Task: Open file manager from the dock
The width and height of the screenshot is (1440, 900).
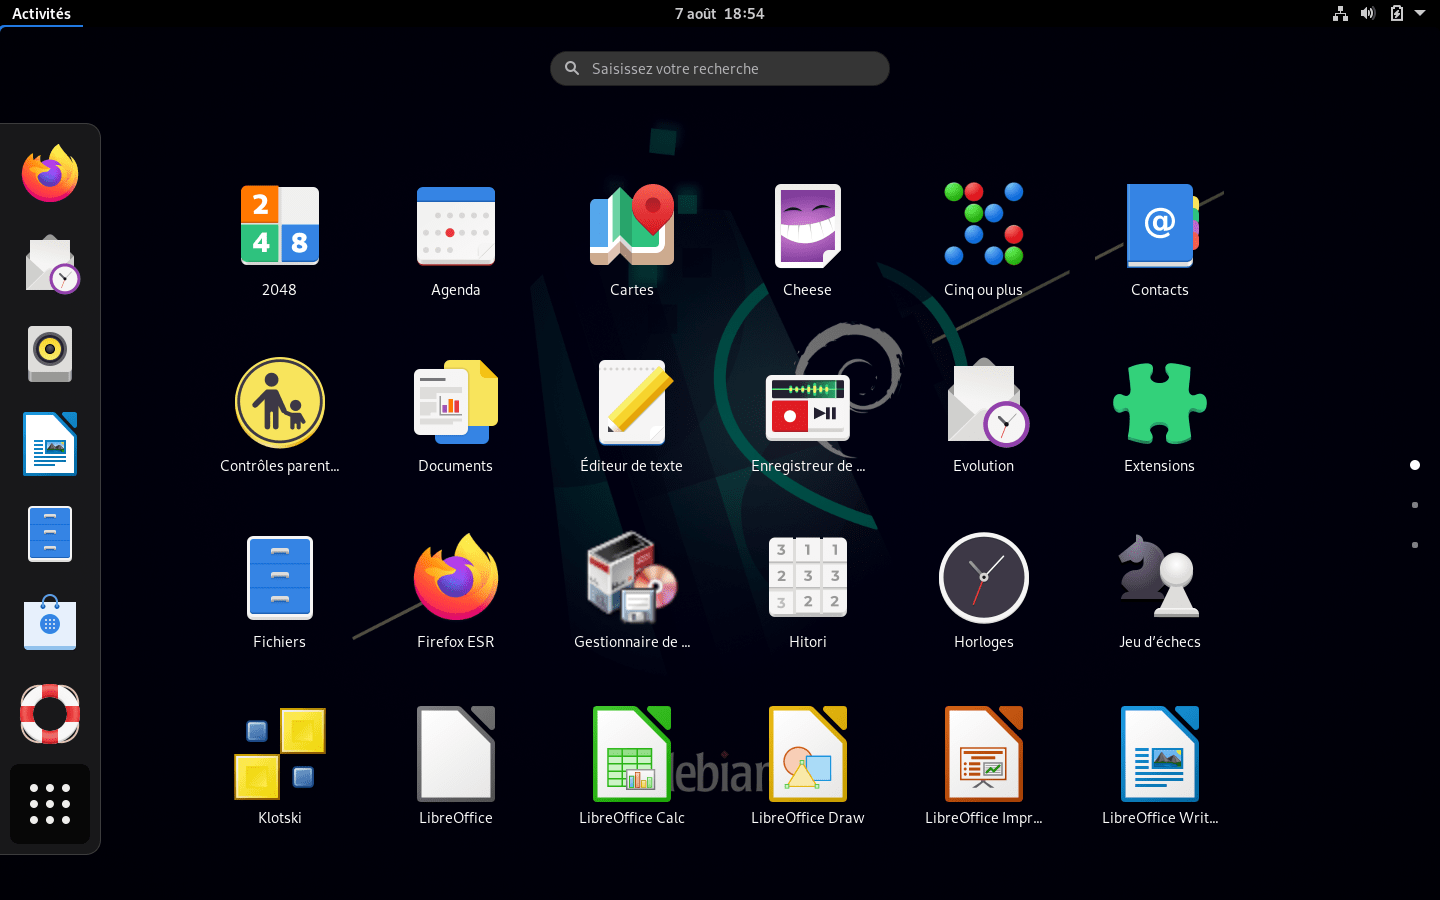Action: pyautogui.click(x=50, y=534)
